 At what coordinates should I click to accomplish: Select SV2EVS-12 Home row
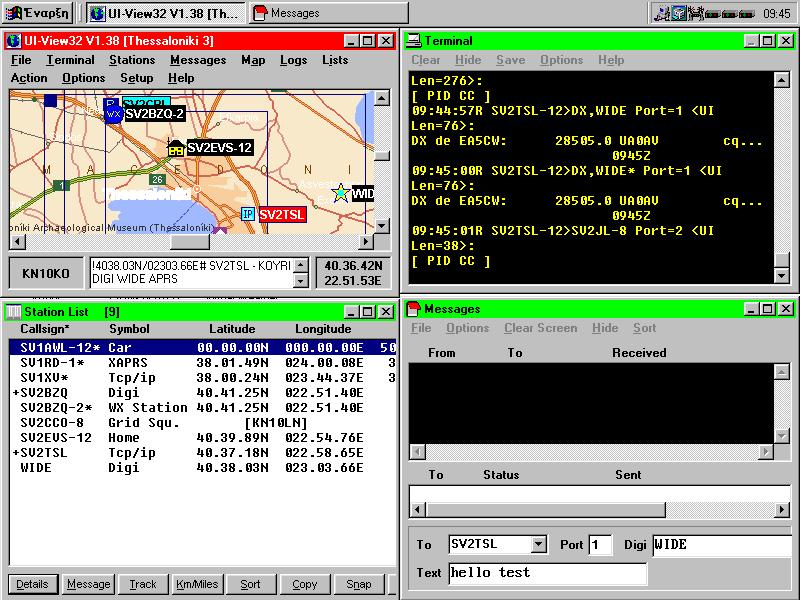coord(203,438)
